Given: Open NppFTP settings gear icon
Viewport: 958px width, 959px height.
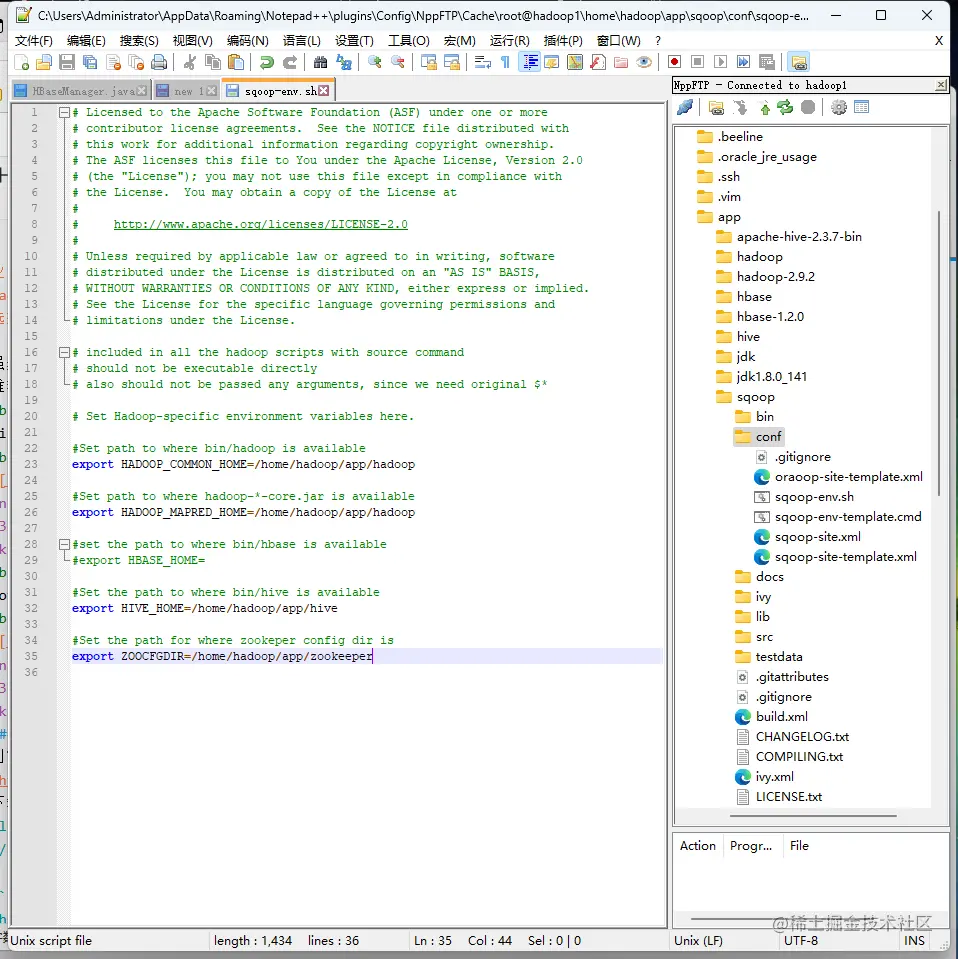Looking at the screenshot, I should [839, 108].
